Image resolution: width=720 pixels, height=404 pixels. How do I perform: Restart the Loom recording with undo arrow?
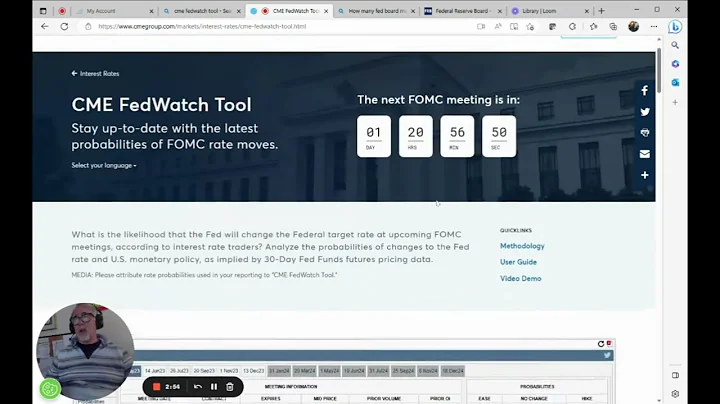(198, 387)
